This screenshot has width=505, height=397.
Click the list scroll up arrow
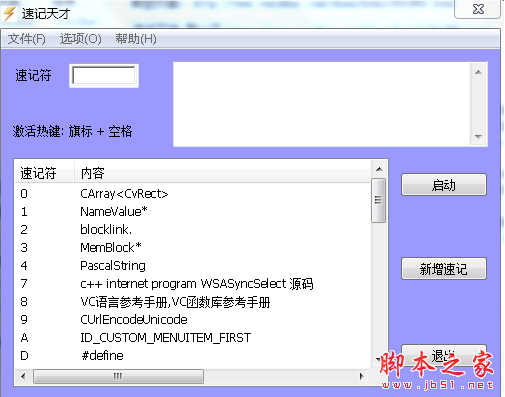pyautogui.click(x=379, y=170)
